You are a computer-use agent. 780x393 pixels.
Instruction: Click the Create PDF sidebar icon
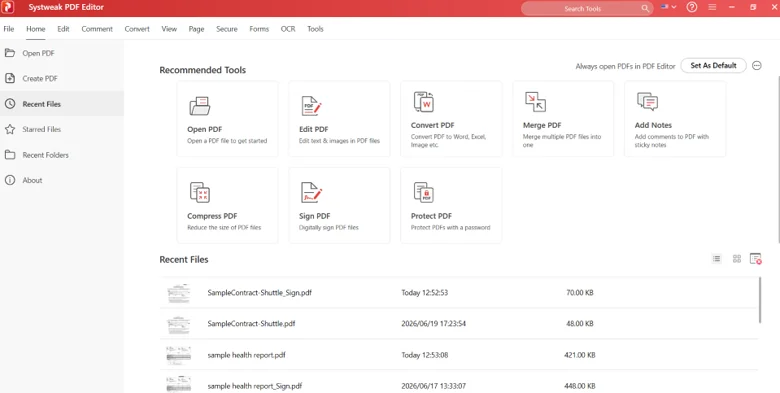pos(10,79)
